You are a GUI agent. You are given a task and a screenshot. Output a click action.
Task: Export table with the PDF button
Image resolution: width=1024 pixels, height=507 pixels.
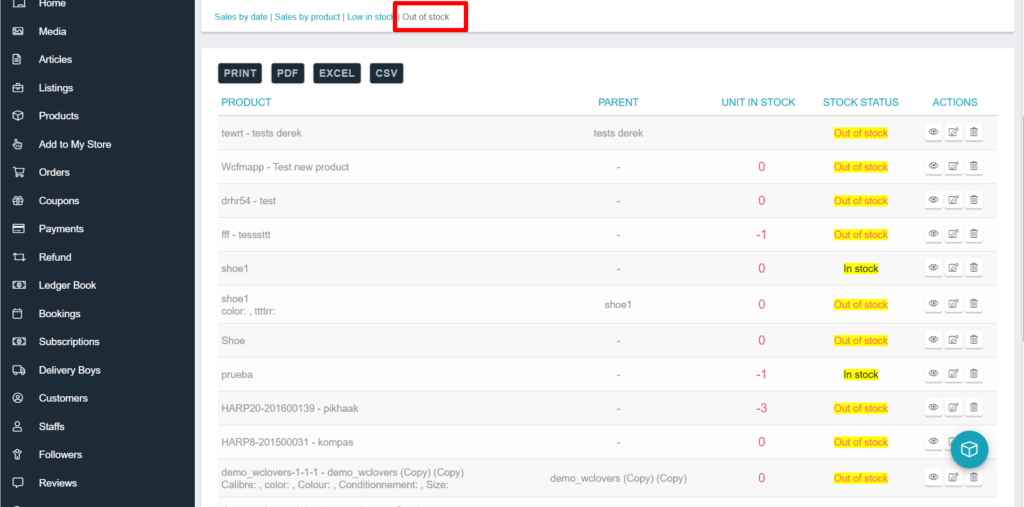pyautogui.click(x=287, y=73)
